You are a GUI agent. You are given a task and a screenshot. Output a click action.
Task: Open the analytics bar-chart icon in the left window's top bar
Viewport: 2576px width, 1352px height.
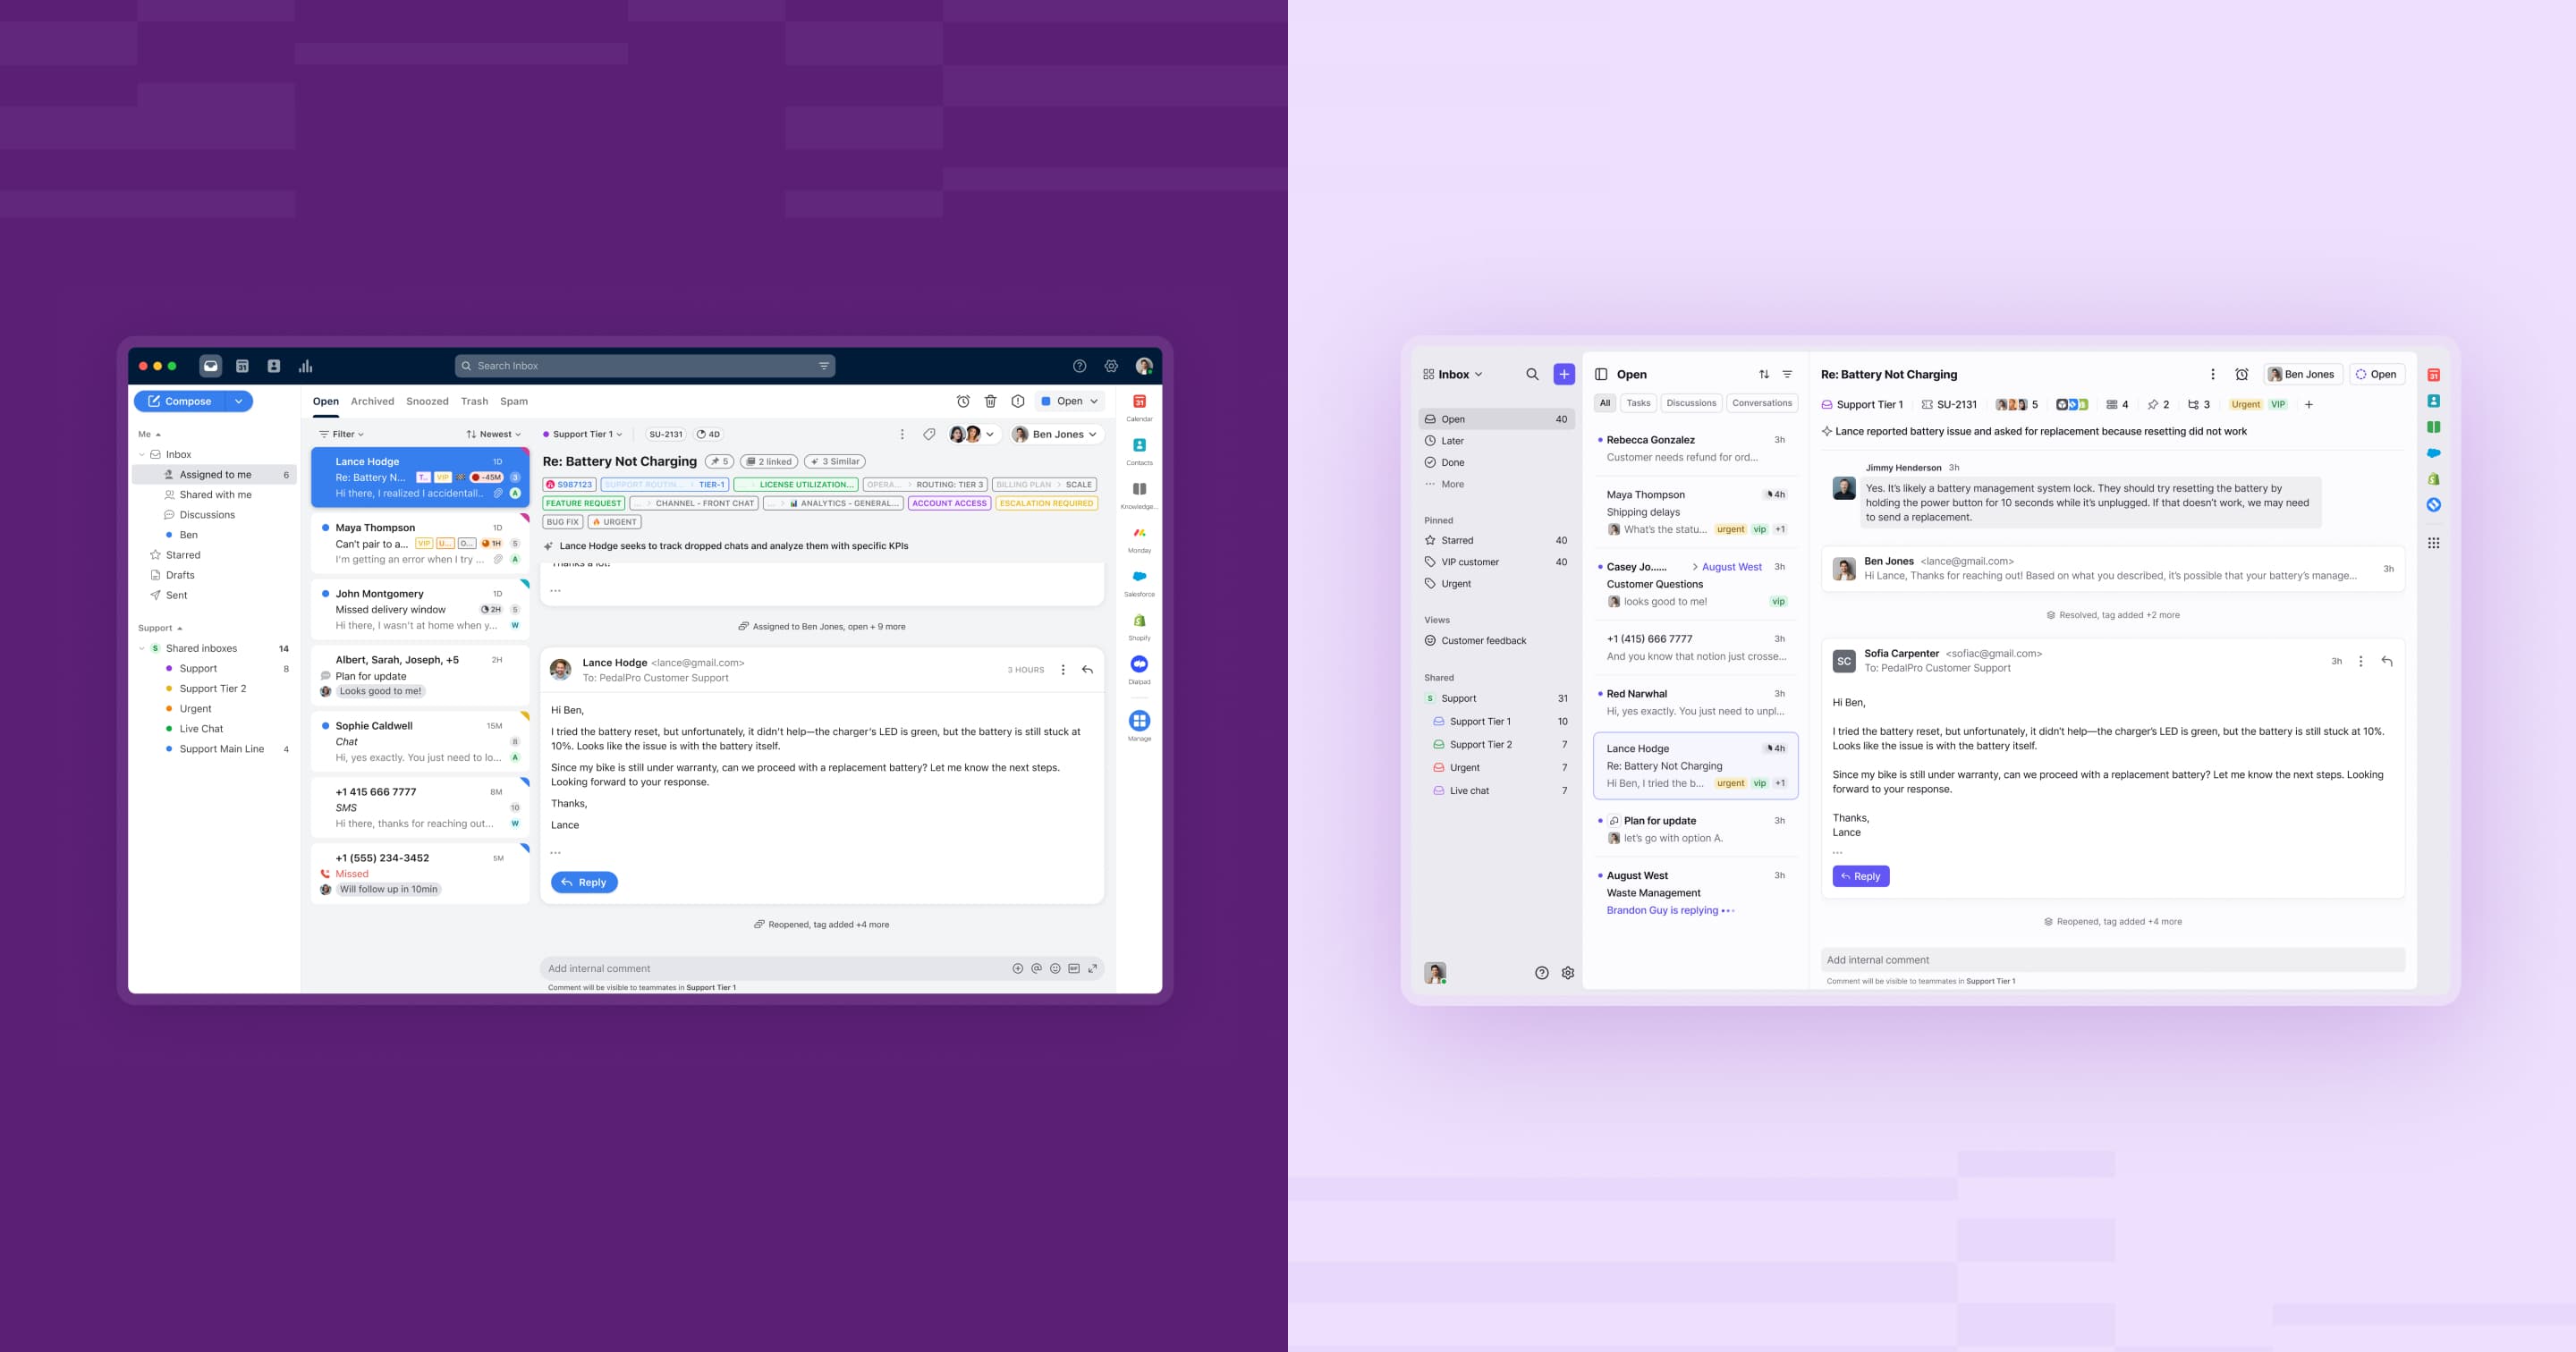(306, 366)
